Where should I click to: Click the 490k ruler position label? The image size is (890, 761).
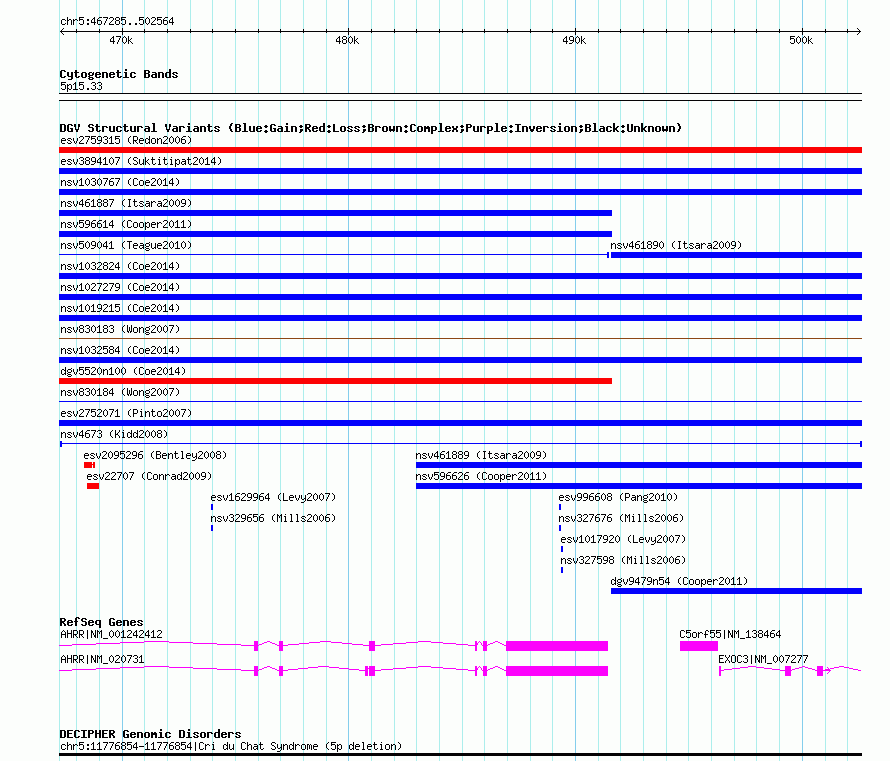point(574,40)
